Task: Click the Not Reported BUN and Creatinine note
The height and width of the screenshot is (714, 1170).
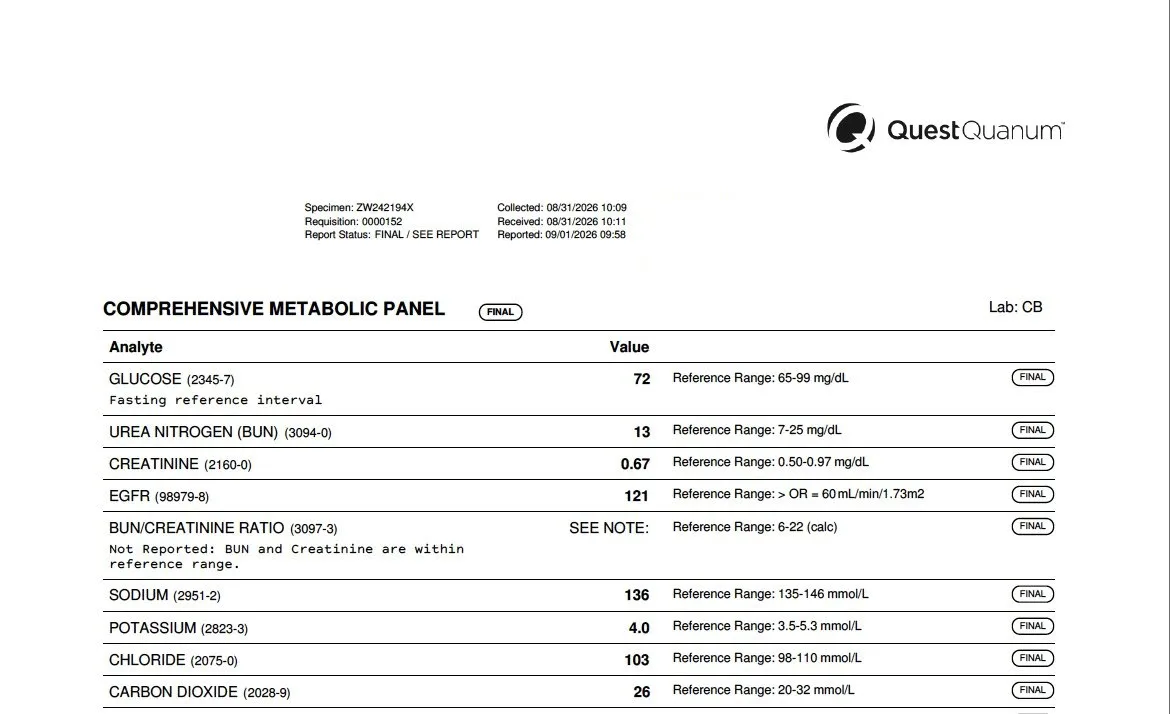Action: tap(287, 557)
